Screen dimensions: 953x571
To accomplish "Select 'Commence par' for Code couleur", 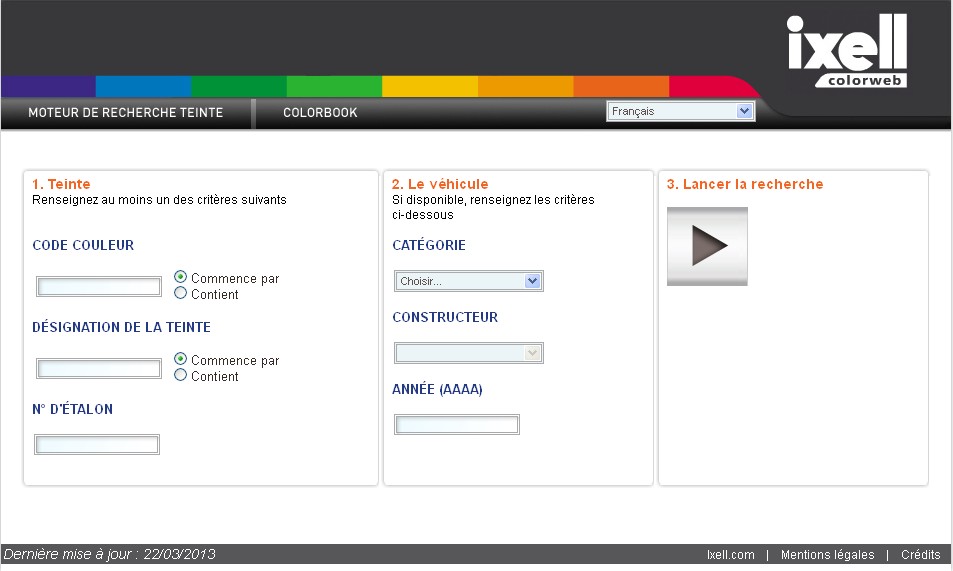I will (181, 277).
